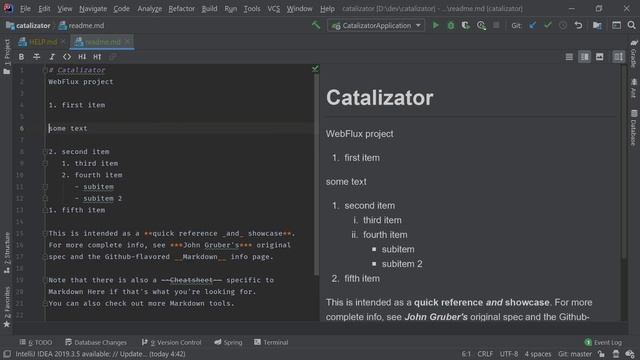The height and width of the screenshot is (360, 640).
Task: Decrease header level H↓ icon
Action: 82,57
